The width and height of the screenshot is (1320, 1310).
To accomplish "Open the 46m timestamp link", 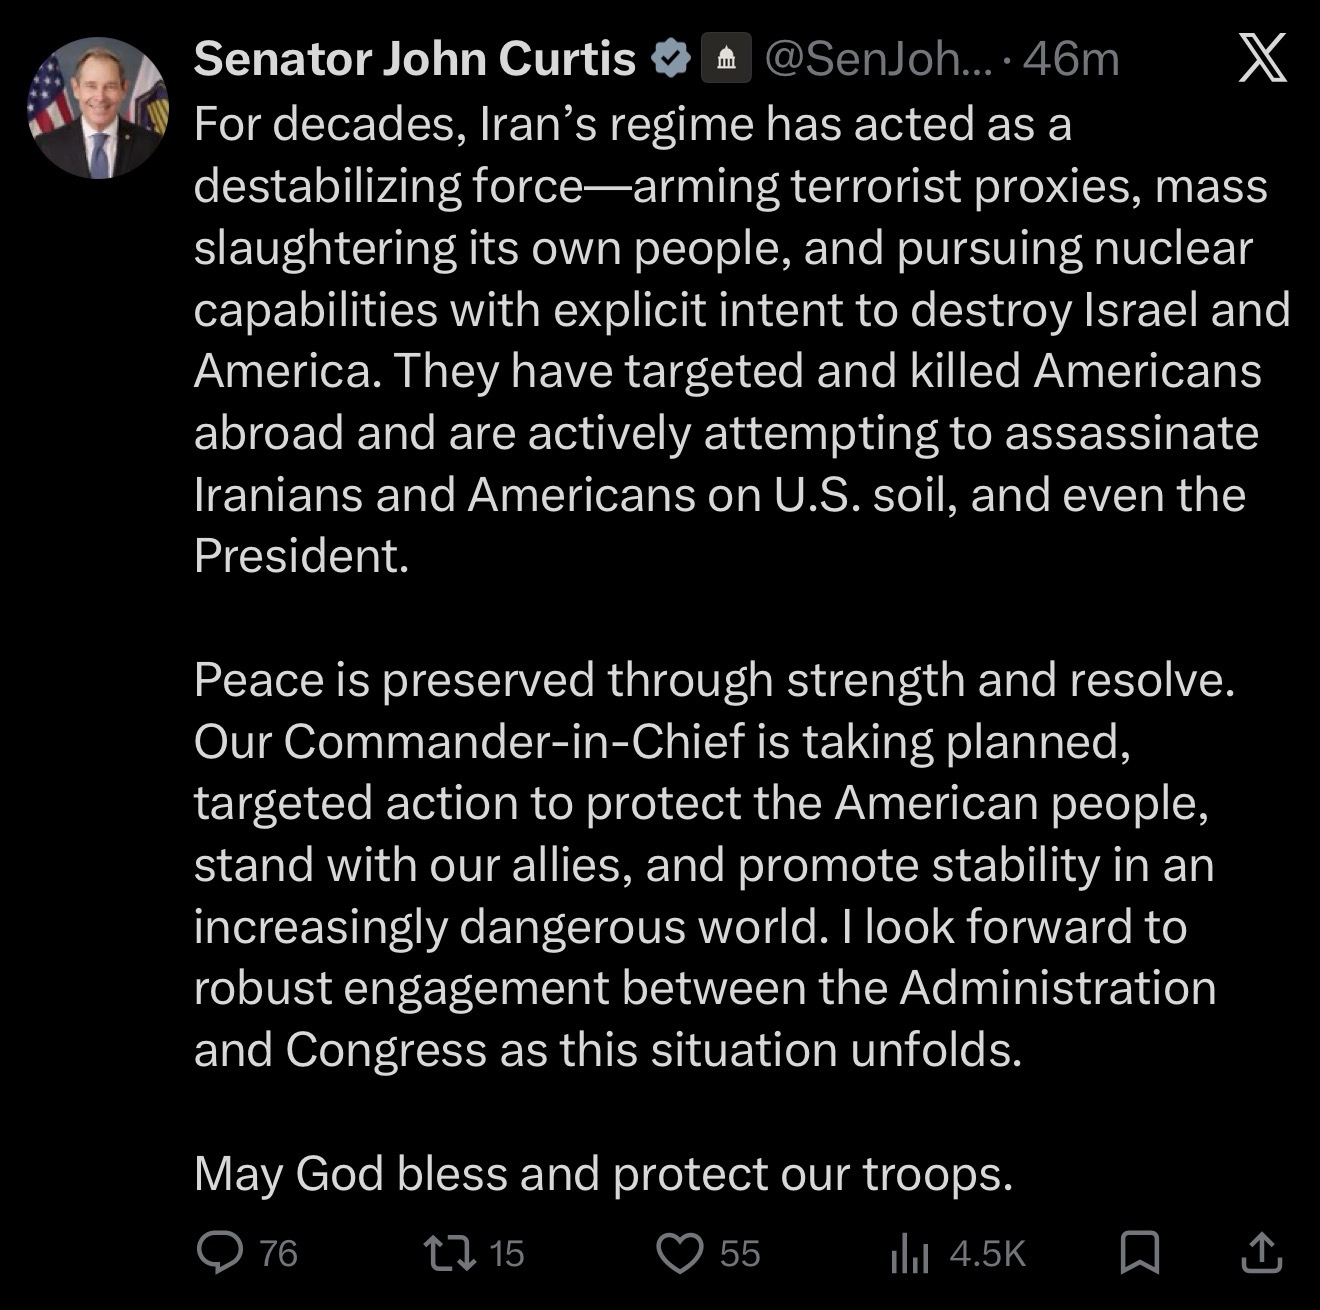I will (x=1071, y=59).
